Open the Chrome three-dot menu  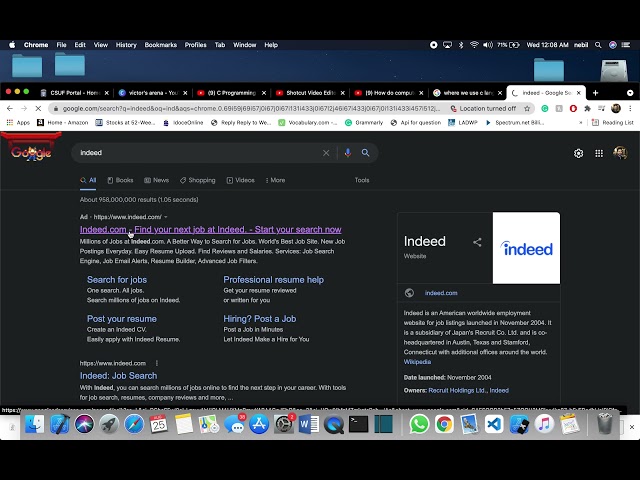[630, 109]
